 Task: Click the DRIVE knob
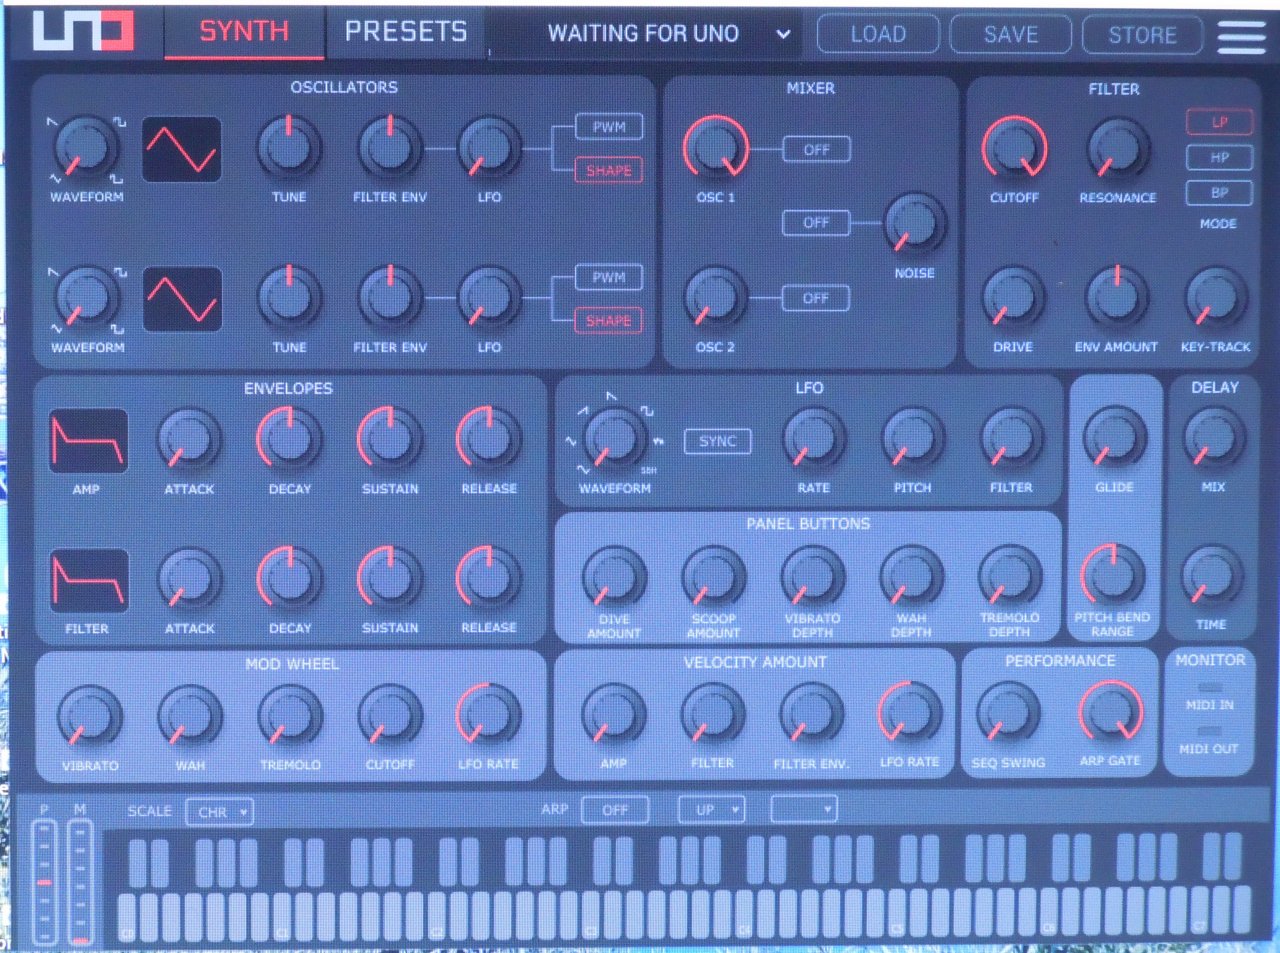point(1013,297)
